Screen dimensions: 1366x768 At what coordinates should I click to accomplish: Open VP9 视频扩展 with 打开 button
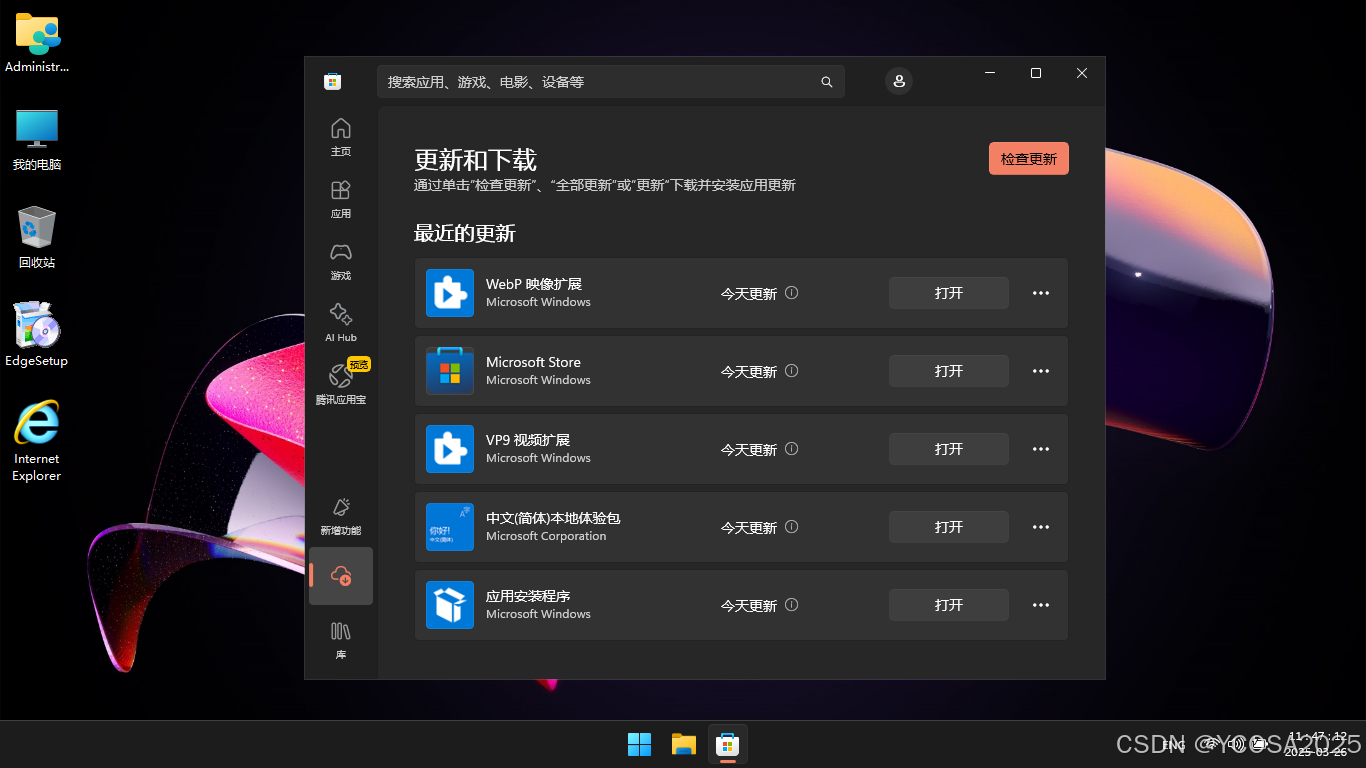949,449
